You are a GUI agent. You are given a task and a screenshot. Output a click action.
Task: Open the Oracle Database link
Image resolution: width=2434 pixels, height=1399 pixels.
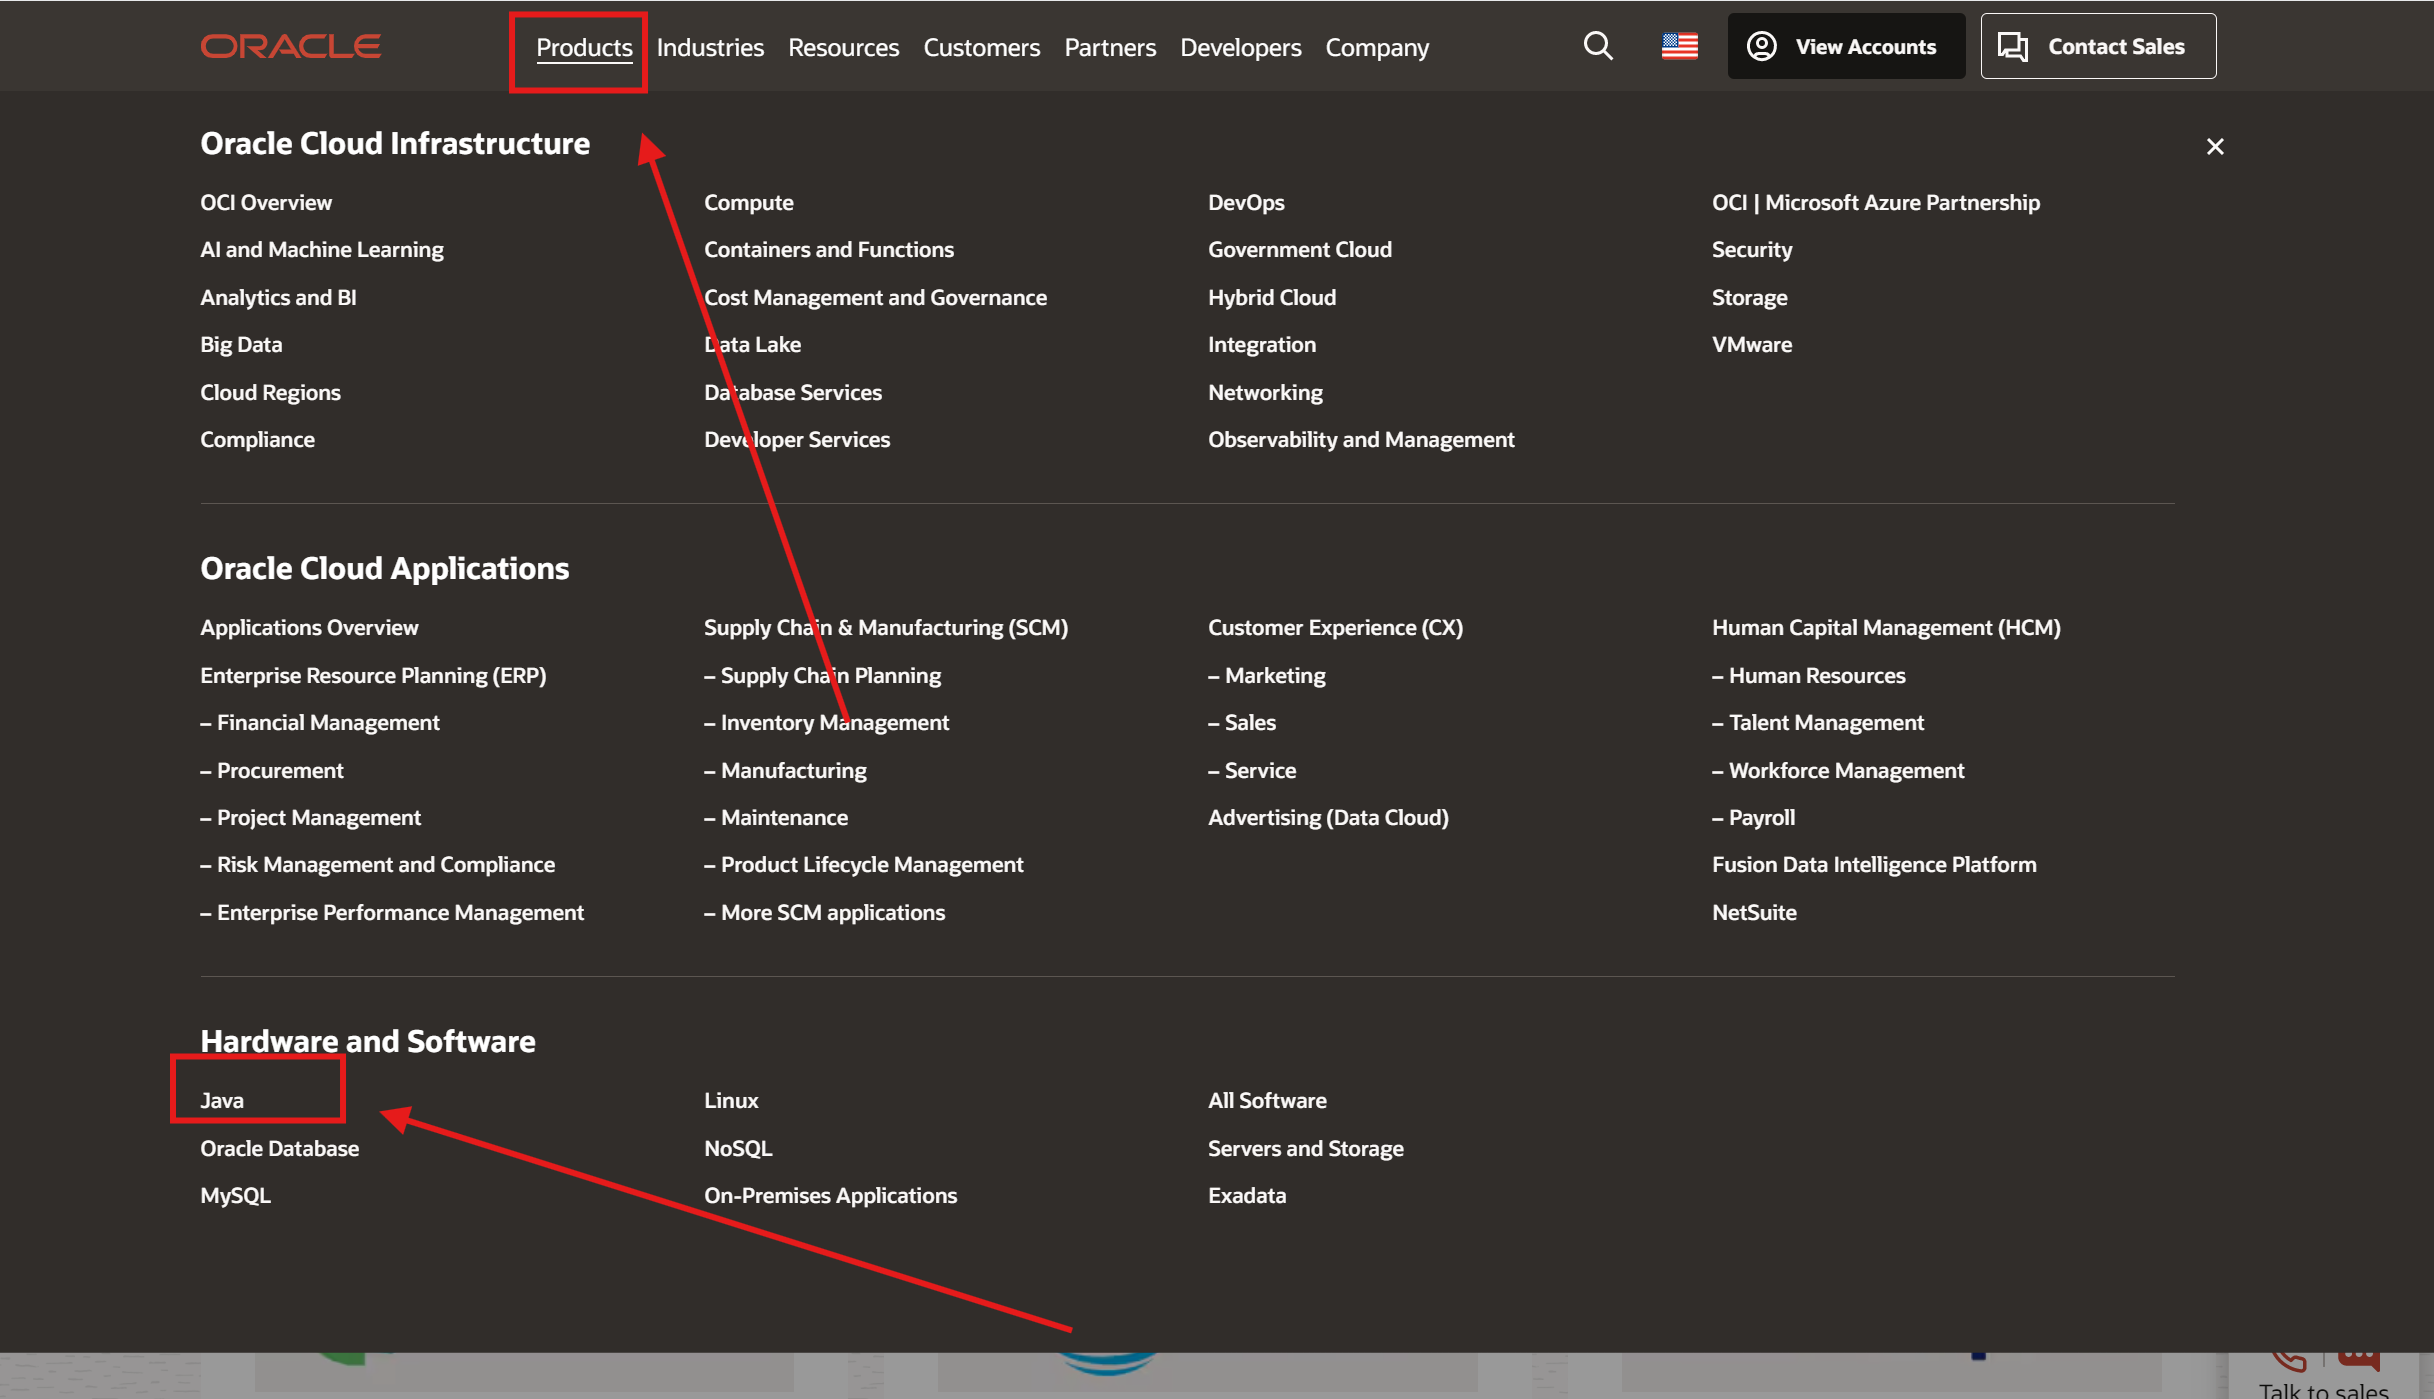[279, 1148]
